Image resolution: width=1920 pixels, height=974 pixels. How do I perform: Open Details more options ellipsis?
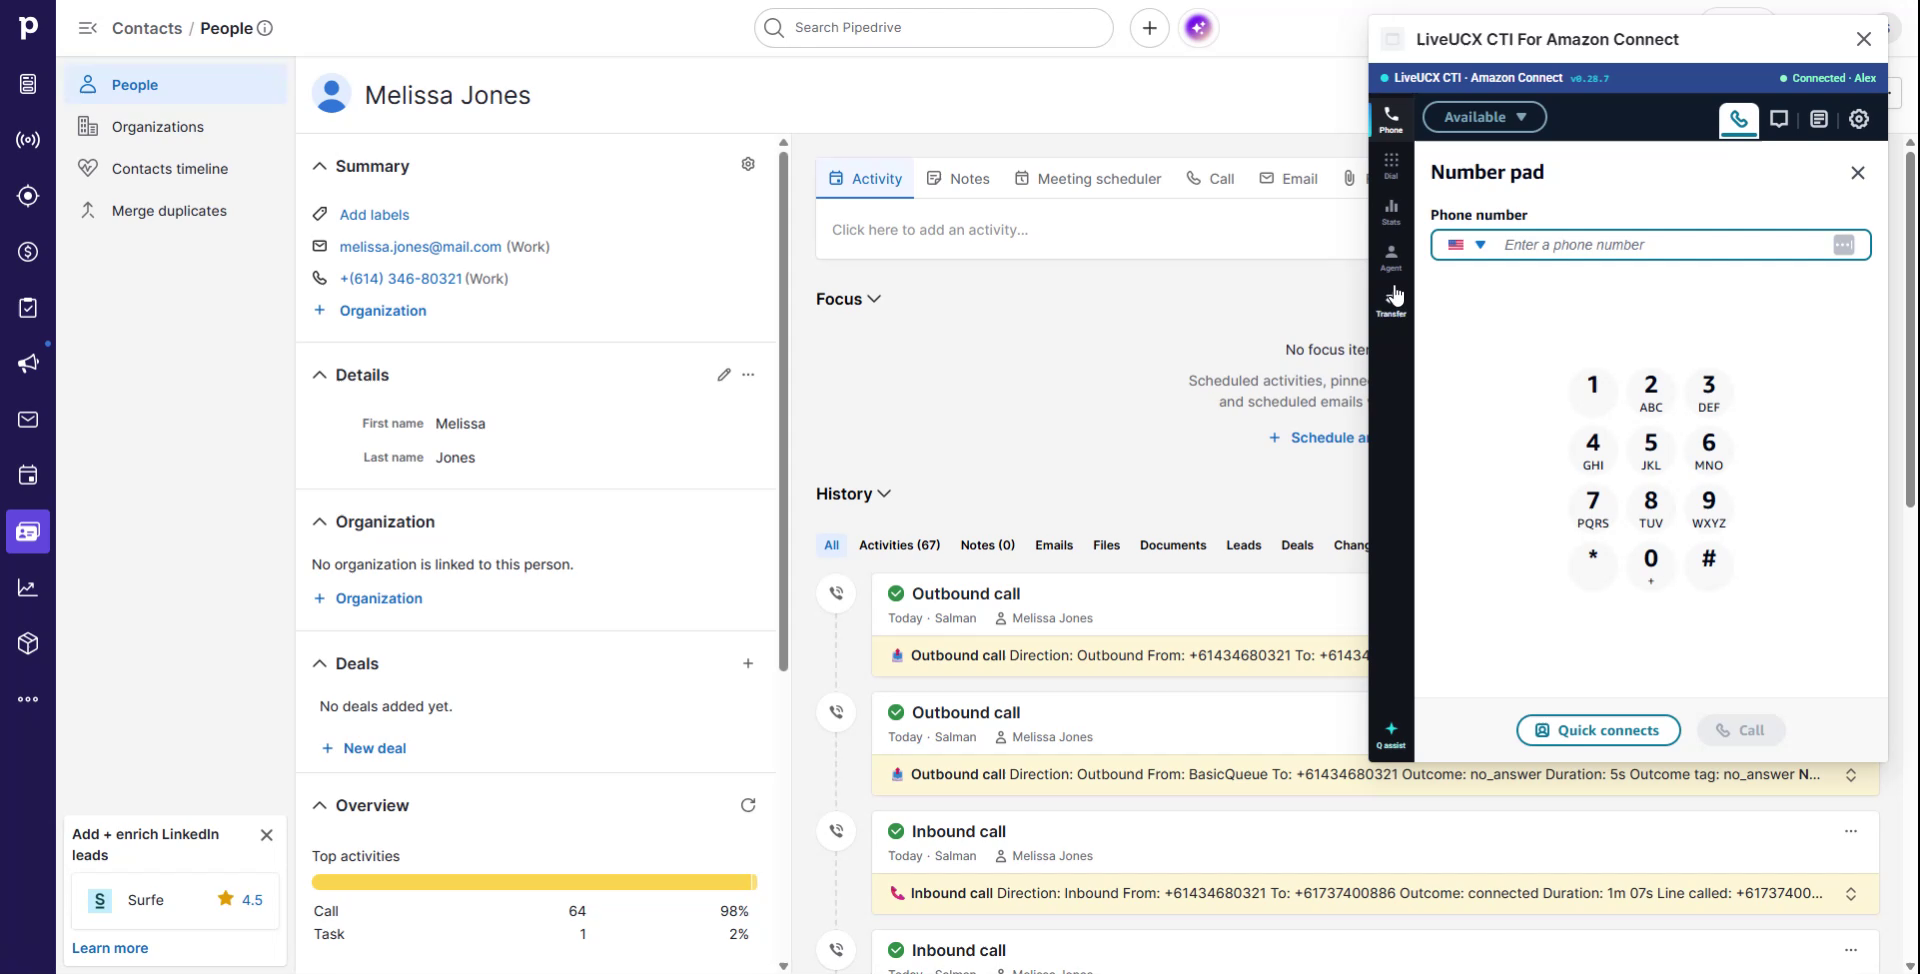(748, 374)
